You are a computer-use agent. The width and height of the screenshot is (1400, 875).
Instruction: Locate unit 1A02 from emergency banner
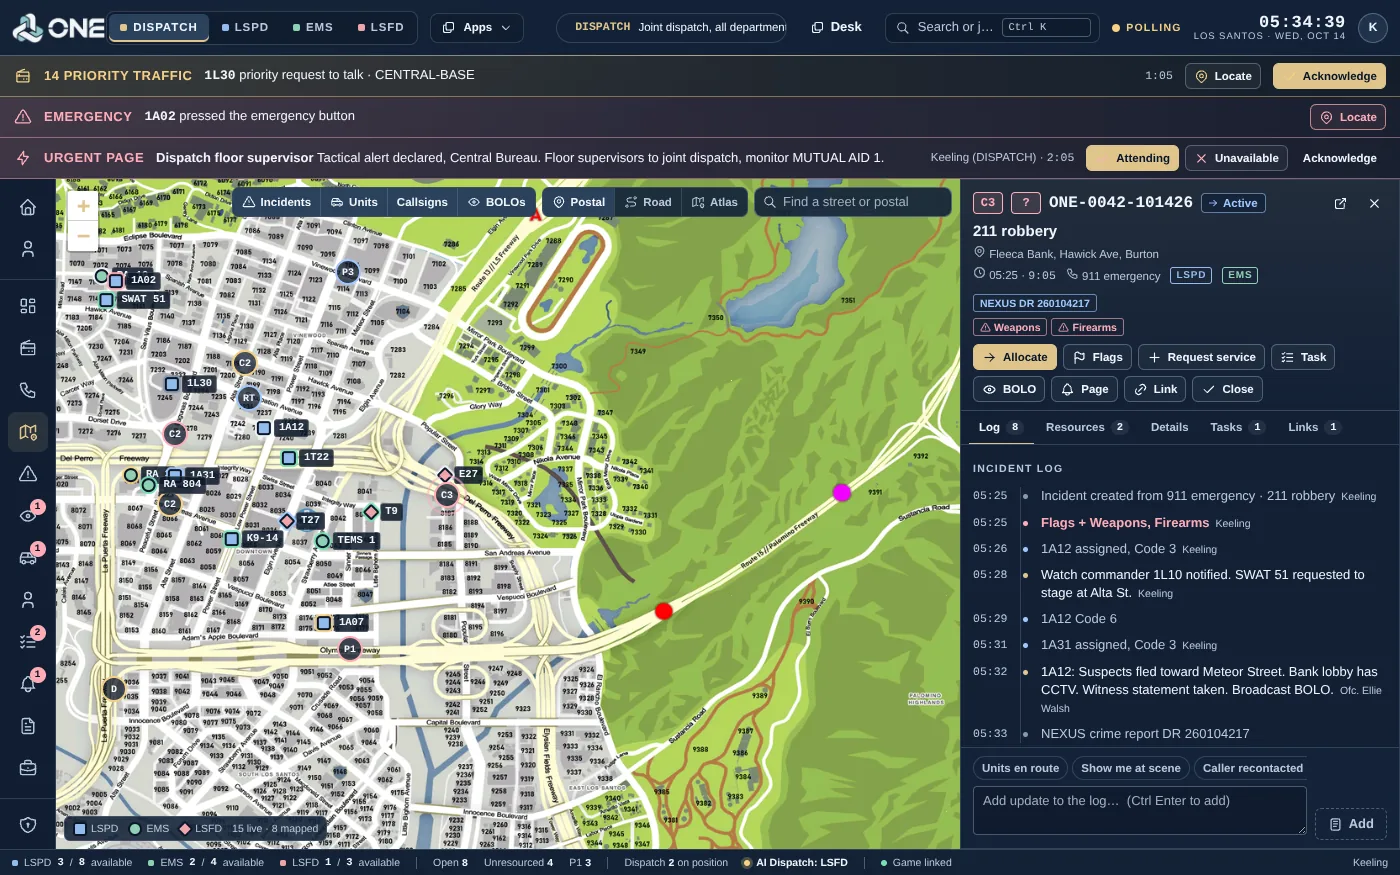[1348, 117]
